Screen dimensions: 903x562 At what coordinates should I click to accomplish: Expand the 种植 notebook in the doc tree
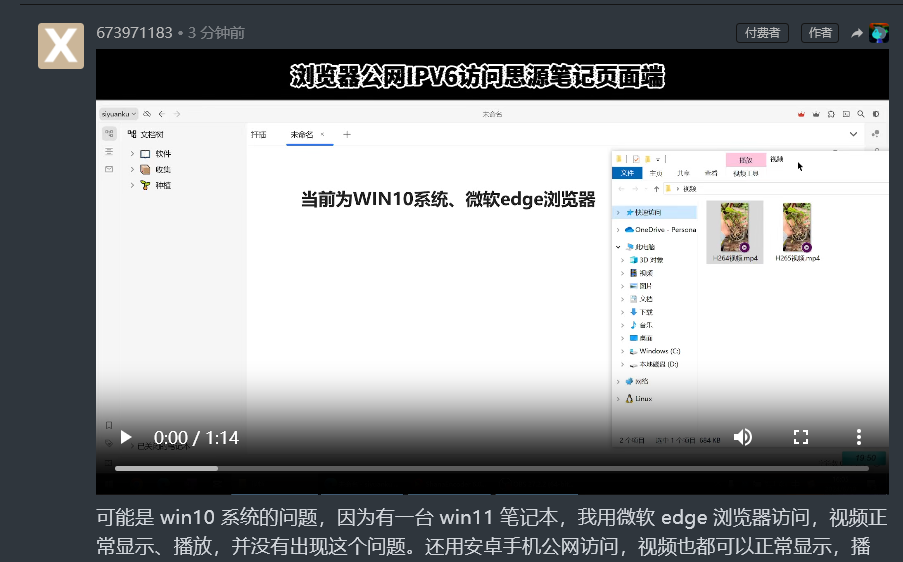click(x=132, y=185)
